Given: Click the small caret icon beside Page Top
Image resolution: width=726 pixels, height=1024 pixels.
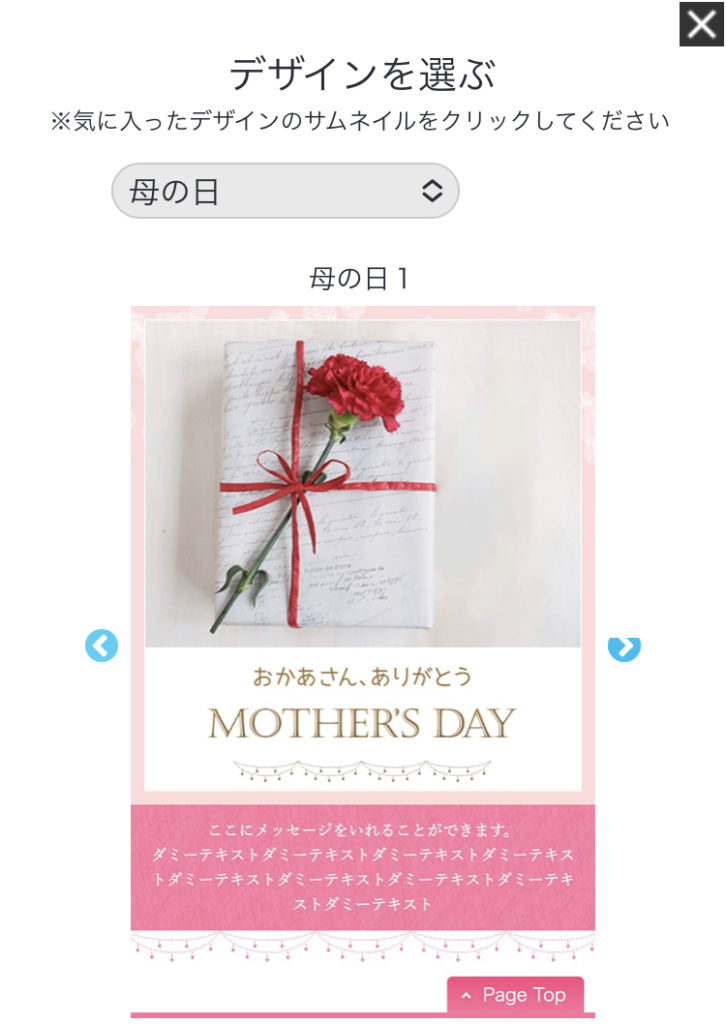Looking at the screenshot, I should pyautogui.click(x=466, y=996).
